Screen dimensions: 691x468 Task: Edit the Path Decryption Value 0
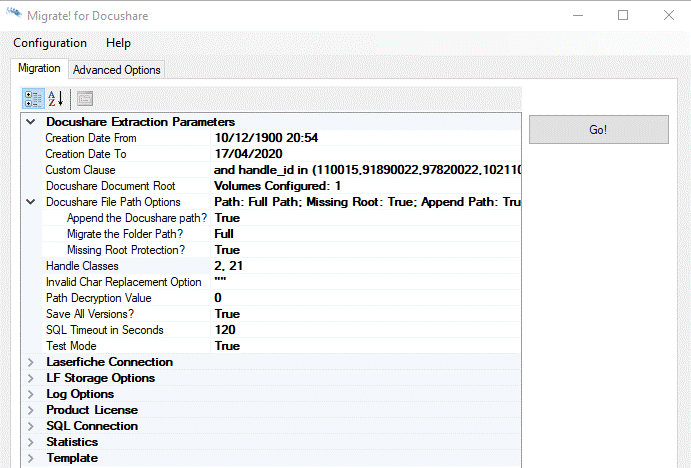(366, 298)
